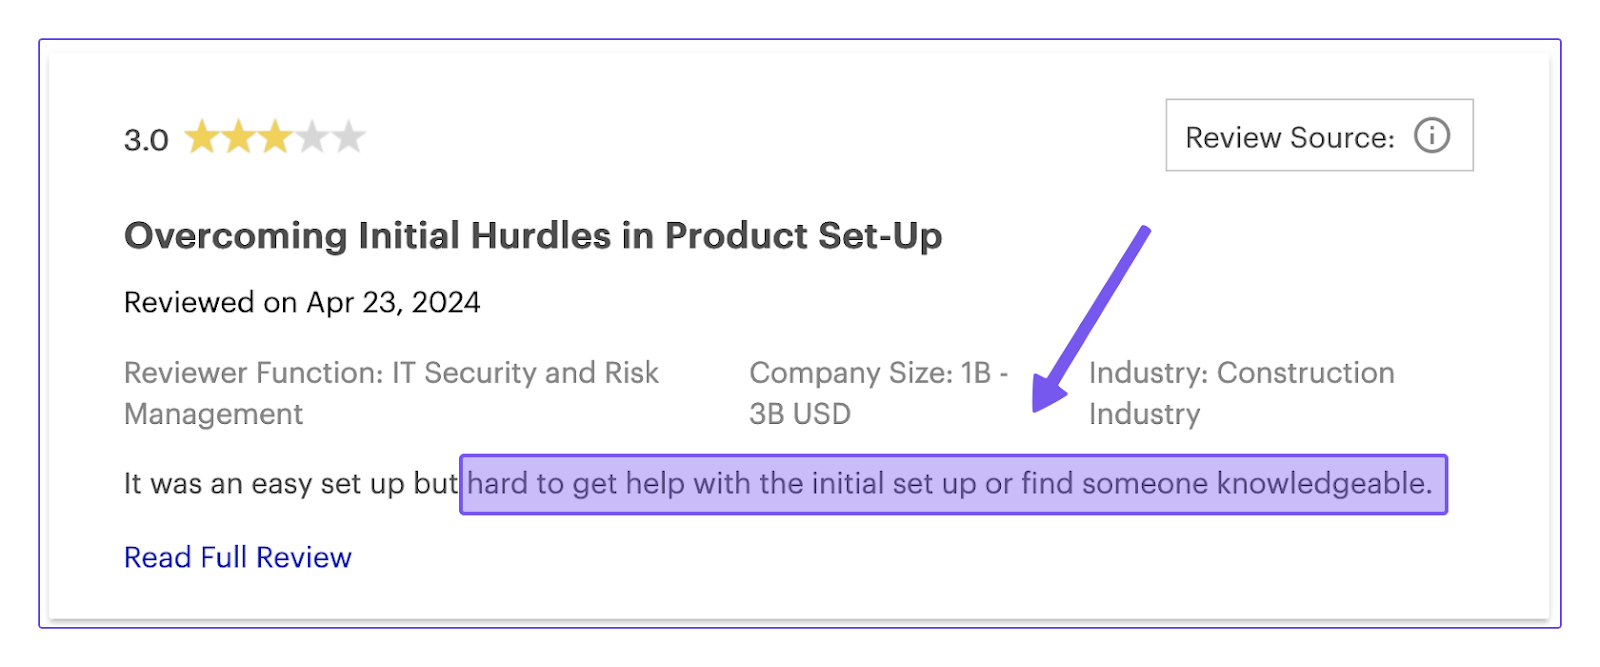Click the Overcoming Initial Hurdles review title
1600x667 pixels.
click(x=532, y=236)
